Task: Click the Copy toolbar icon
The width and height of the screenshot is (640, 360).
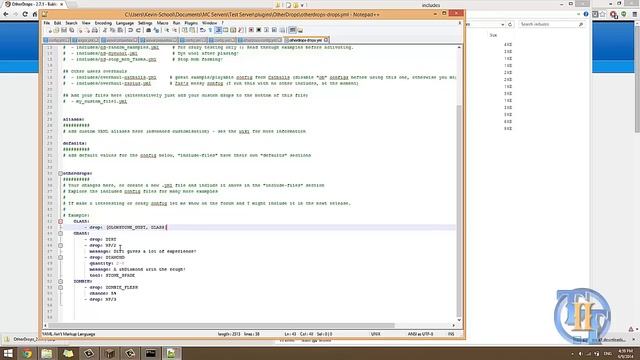Action: coord(112,30)
